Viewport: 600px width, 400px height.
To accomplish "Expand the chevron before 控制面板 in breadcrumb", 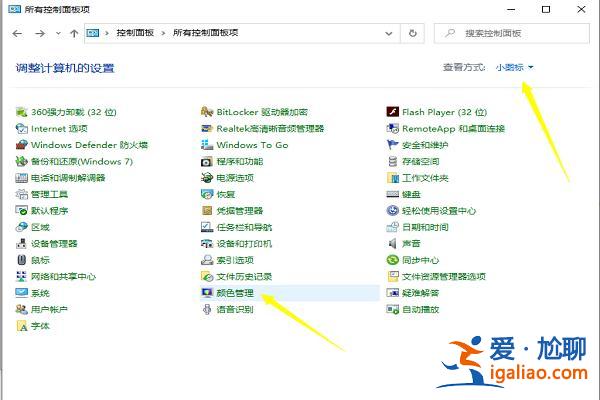I will 107,33.
